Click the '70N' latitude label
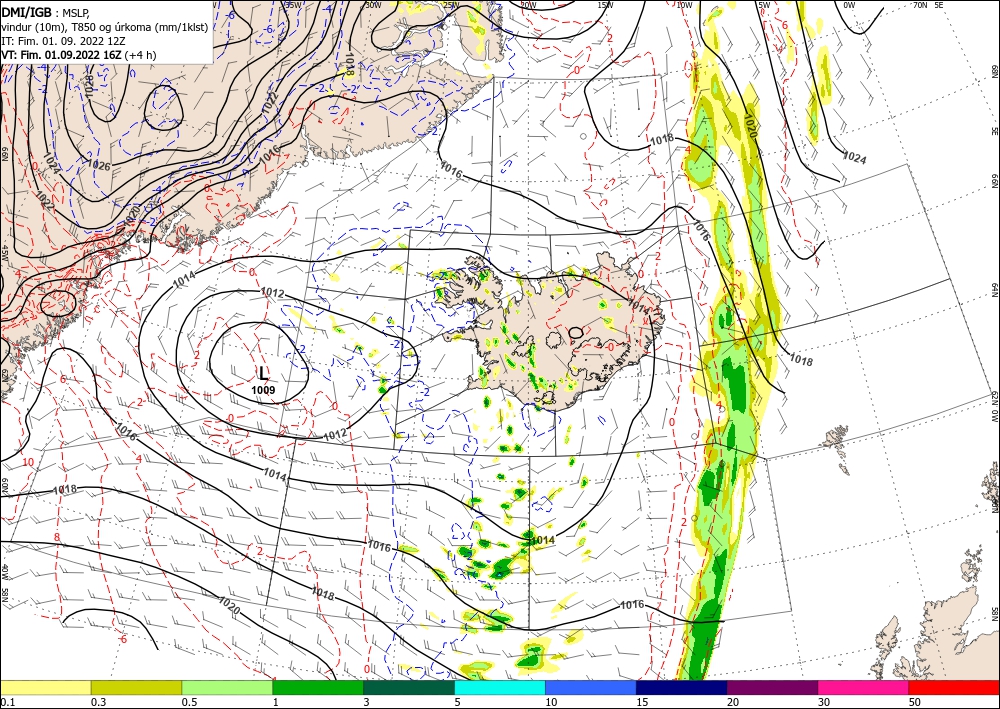 coord(920,5)
